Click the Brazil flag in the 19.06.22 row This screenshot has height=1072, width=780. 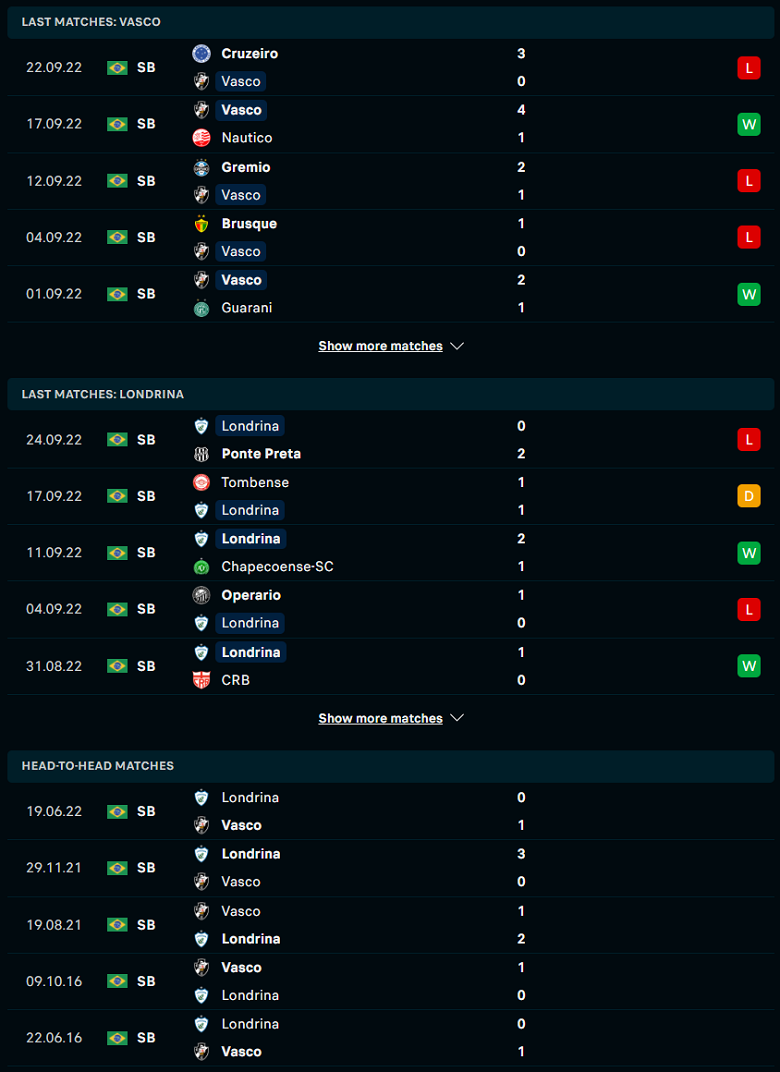pyautogui.click(x=118, y=812)
